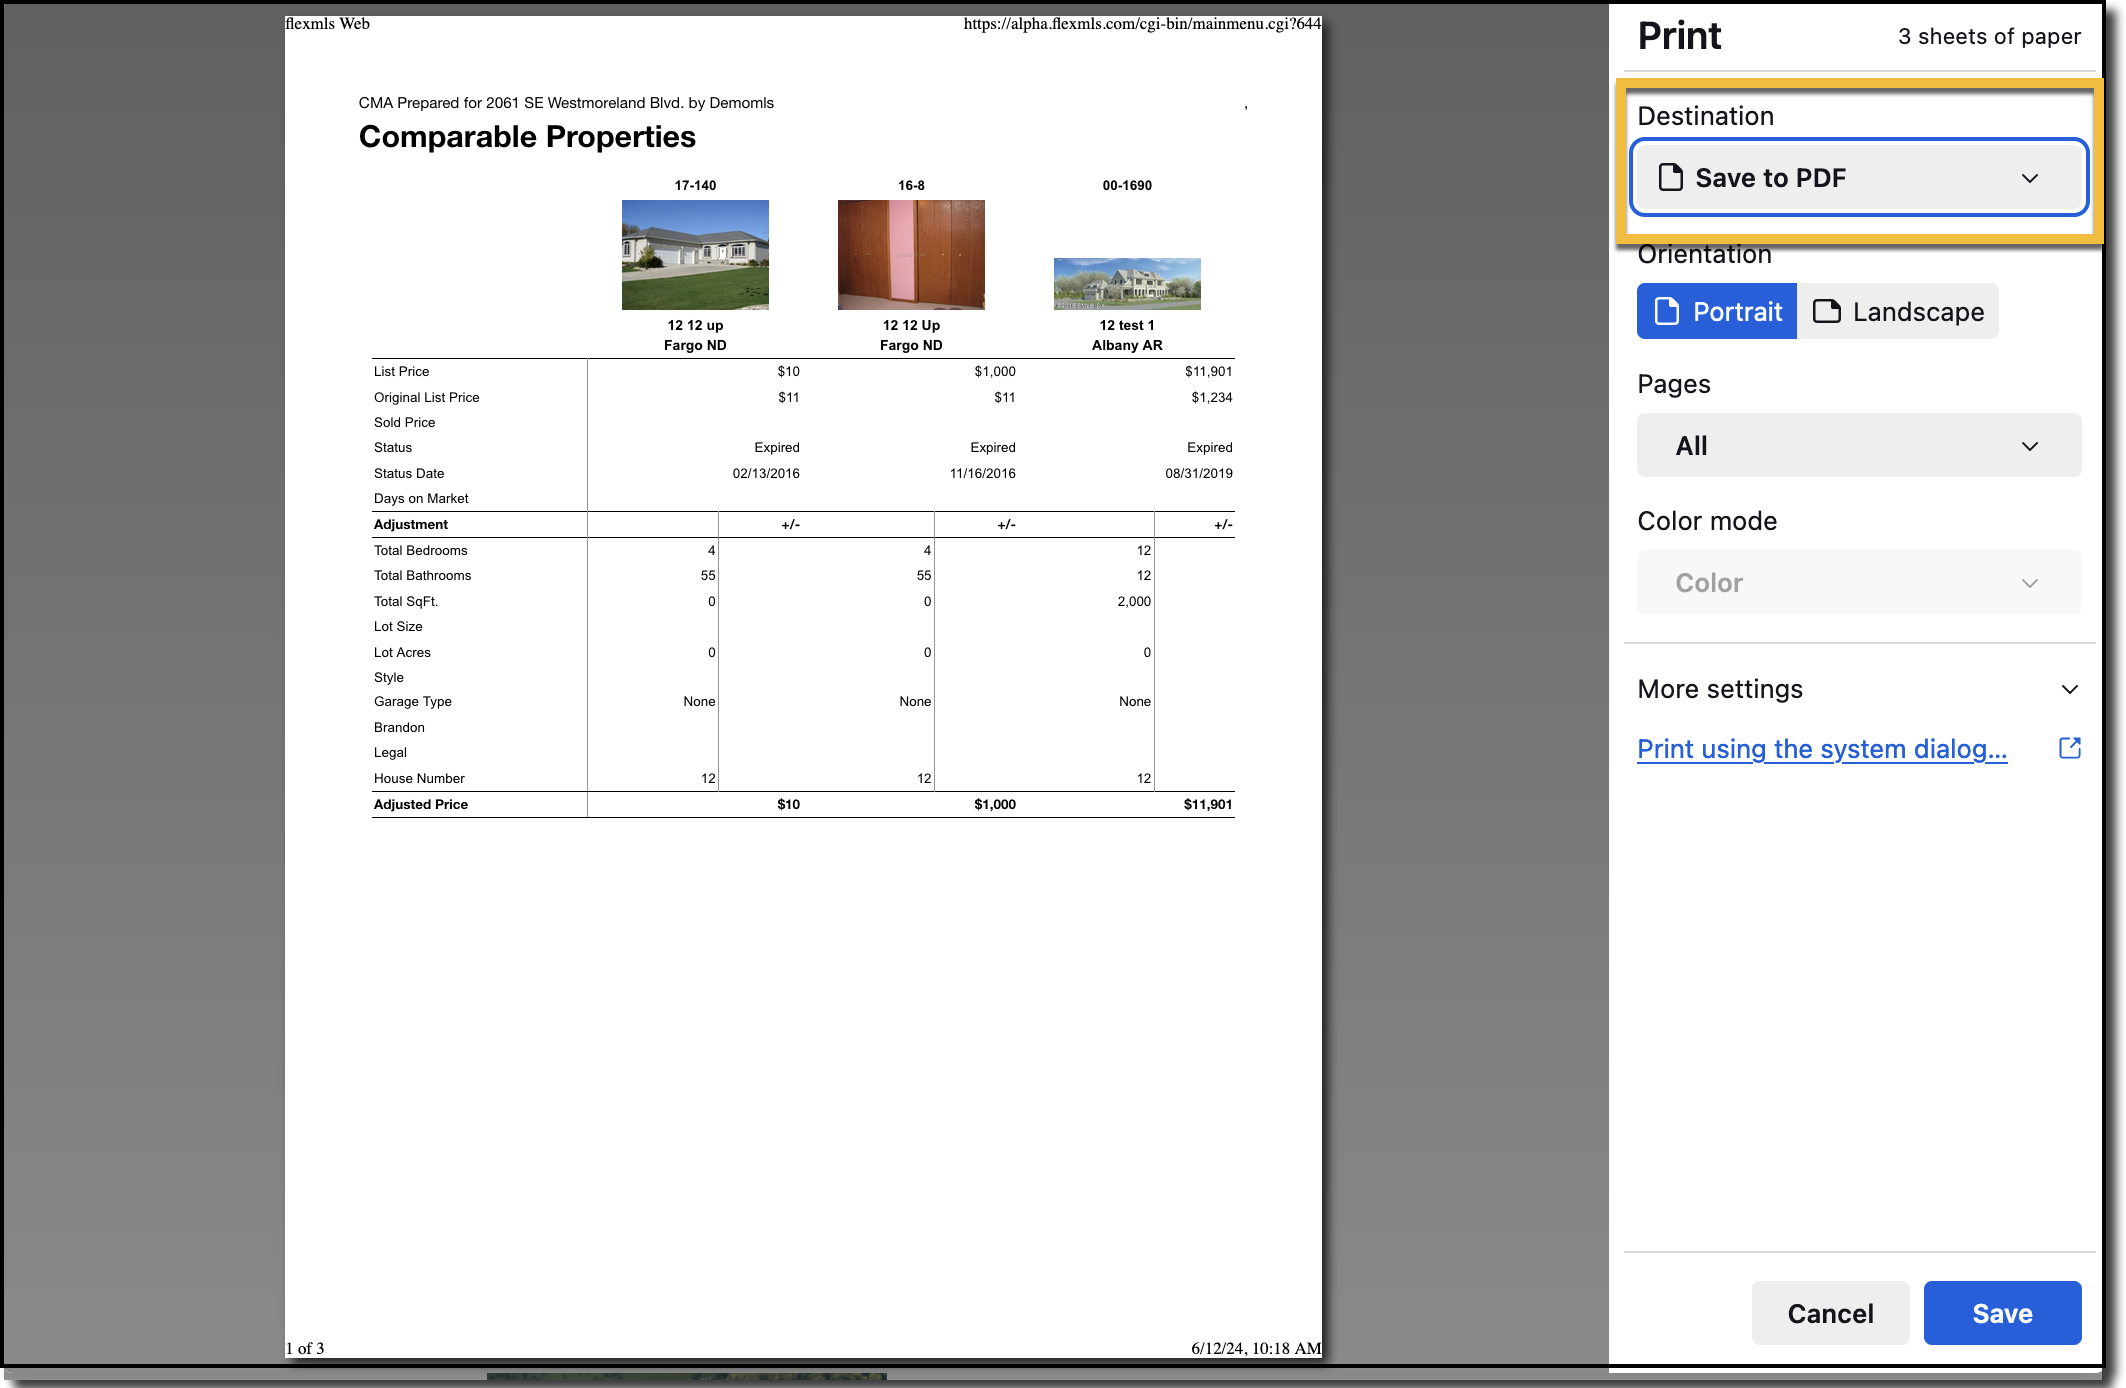Click the Destination dropdown chevron arrow

tap(2029, 178)
